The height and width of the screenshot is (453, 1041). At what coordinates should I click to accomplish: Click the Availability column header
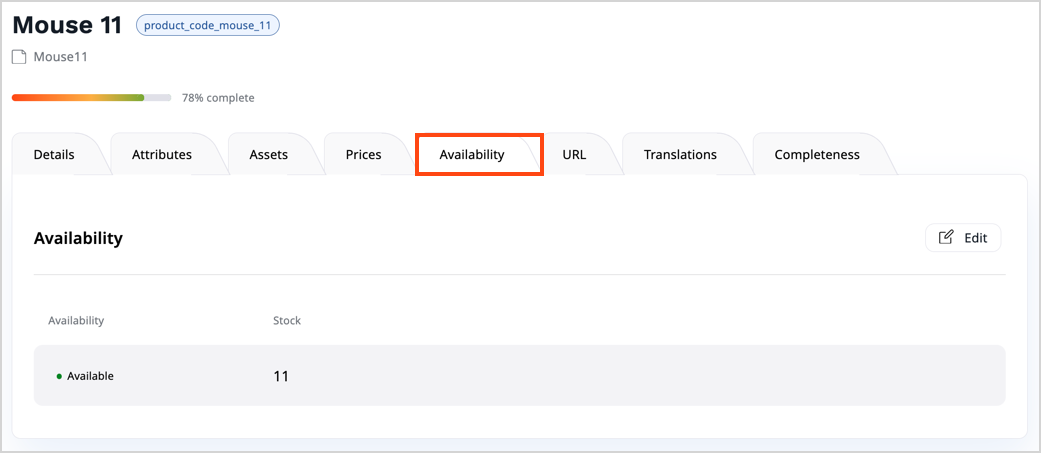76,321
